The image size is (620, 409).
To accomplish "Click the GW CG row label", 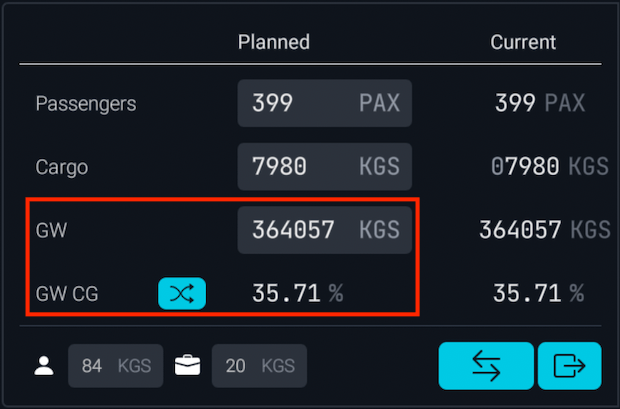I will click(66, 293).
